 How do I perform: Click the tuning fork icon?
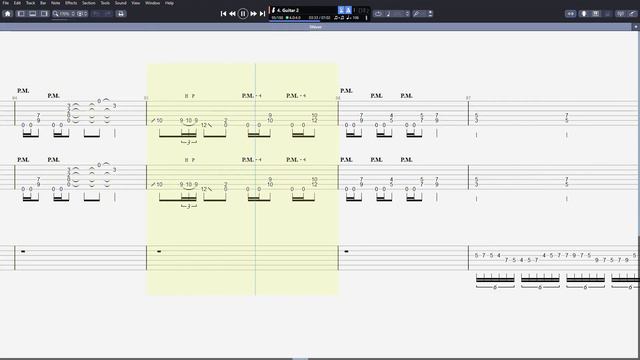[x=416, y=13]
